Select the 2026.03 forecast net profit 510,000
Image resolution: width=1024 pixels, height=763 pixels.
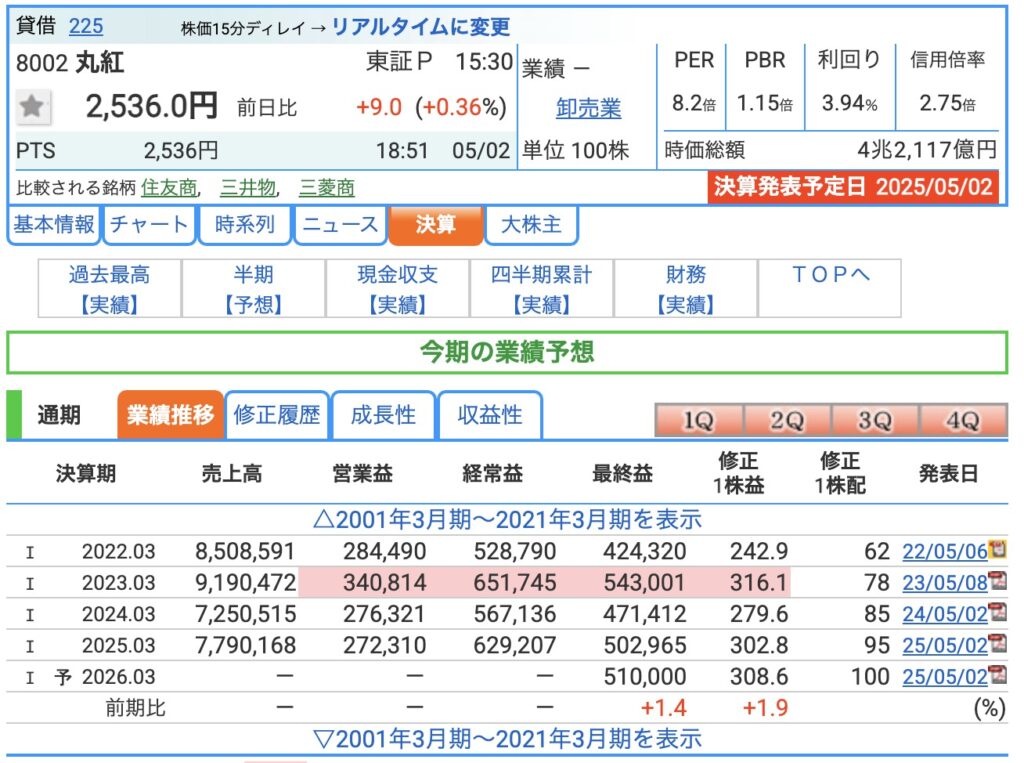[645, 677]
